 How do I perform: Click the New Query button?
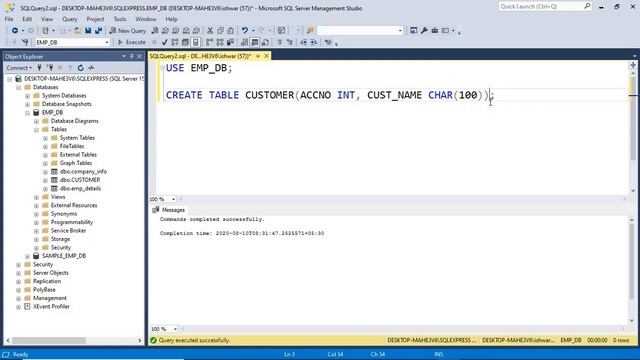point(128,31)
